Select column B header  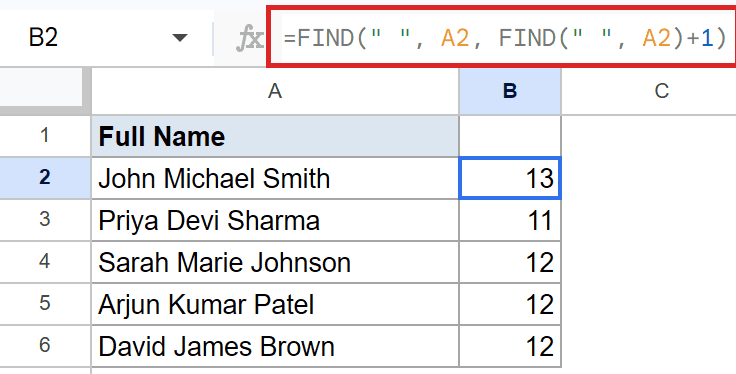click(510, 91)
